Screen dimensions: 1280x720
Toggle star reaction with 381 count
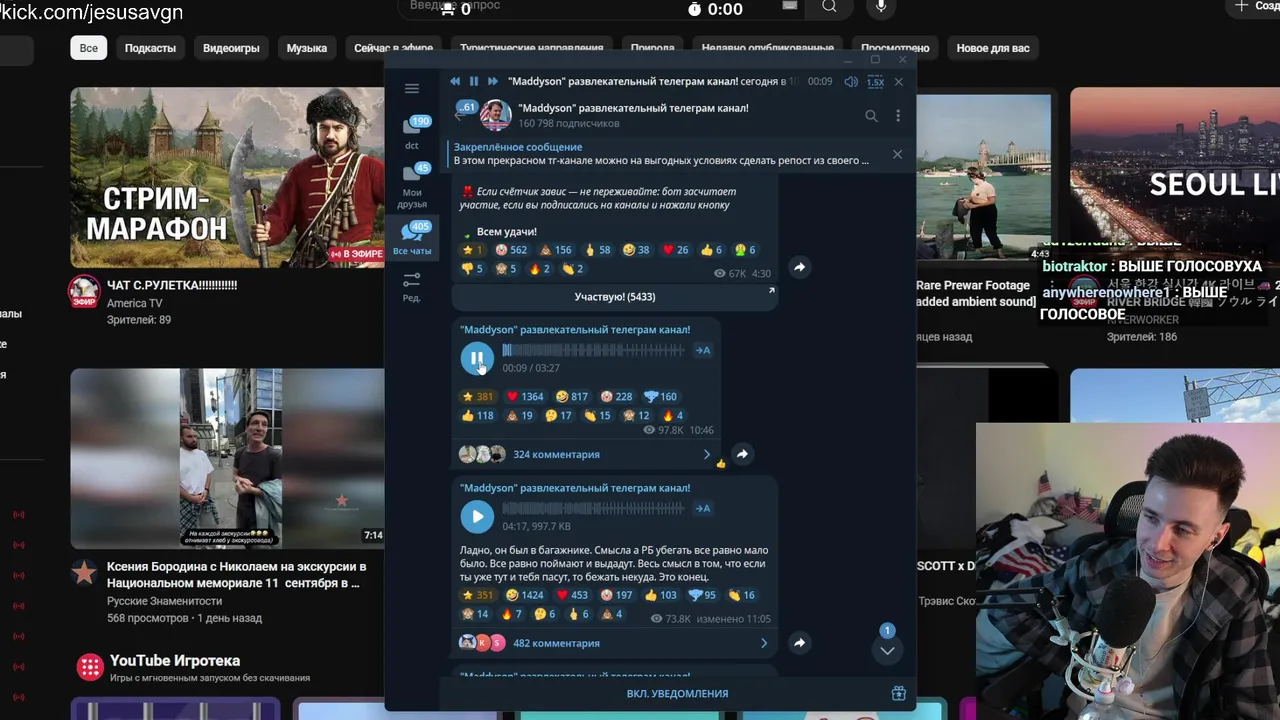coord(478,396)
